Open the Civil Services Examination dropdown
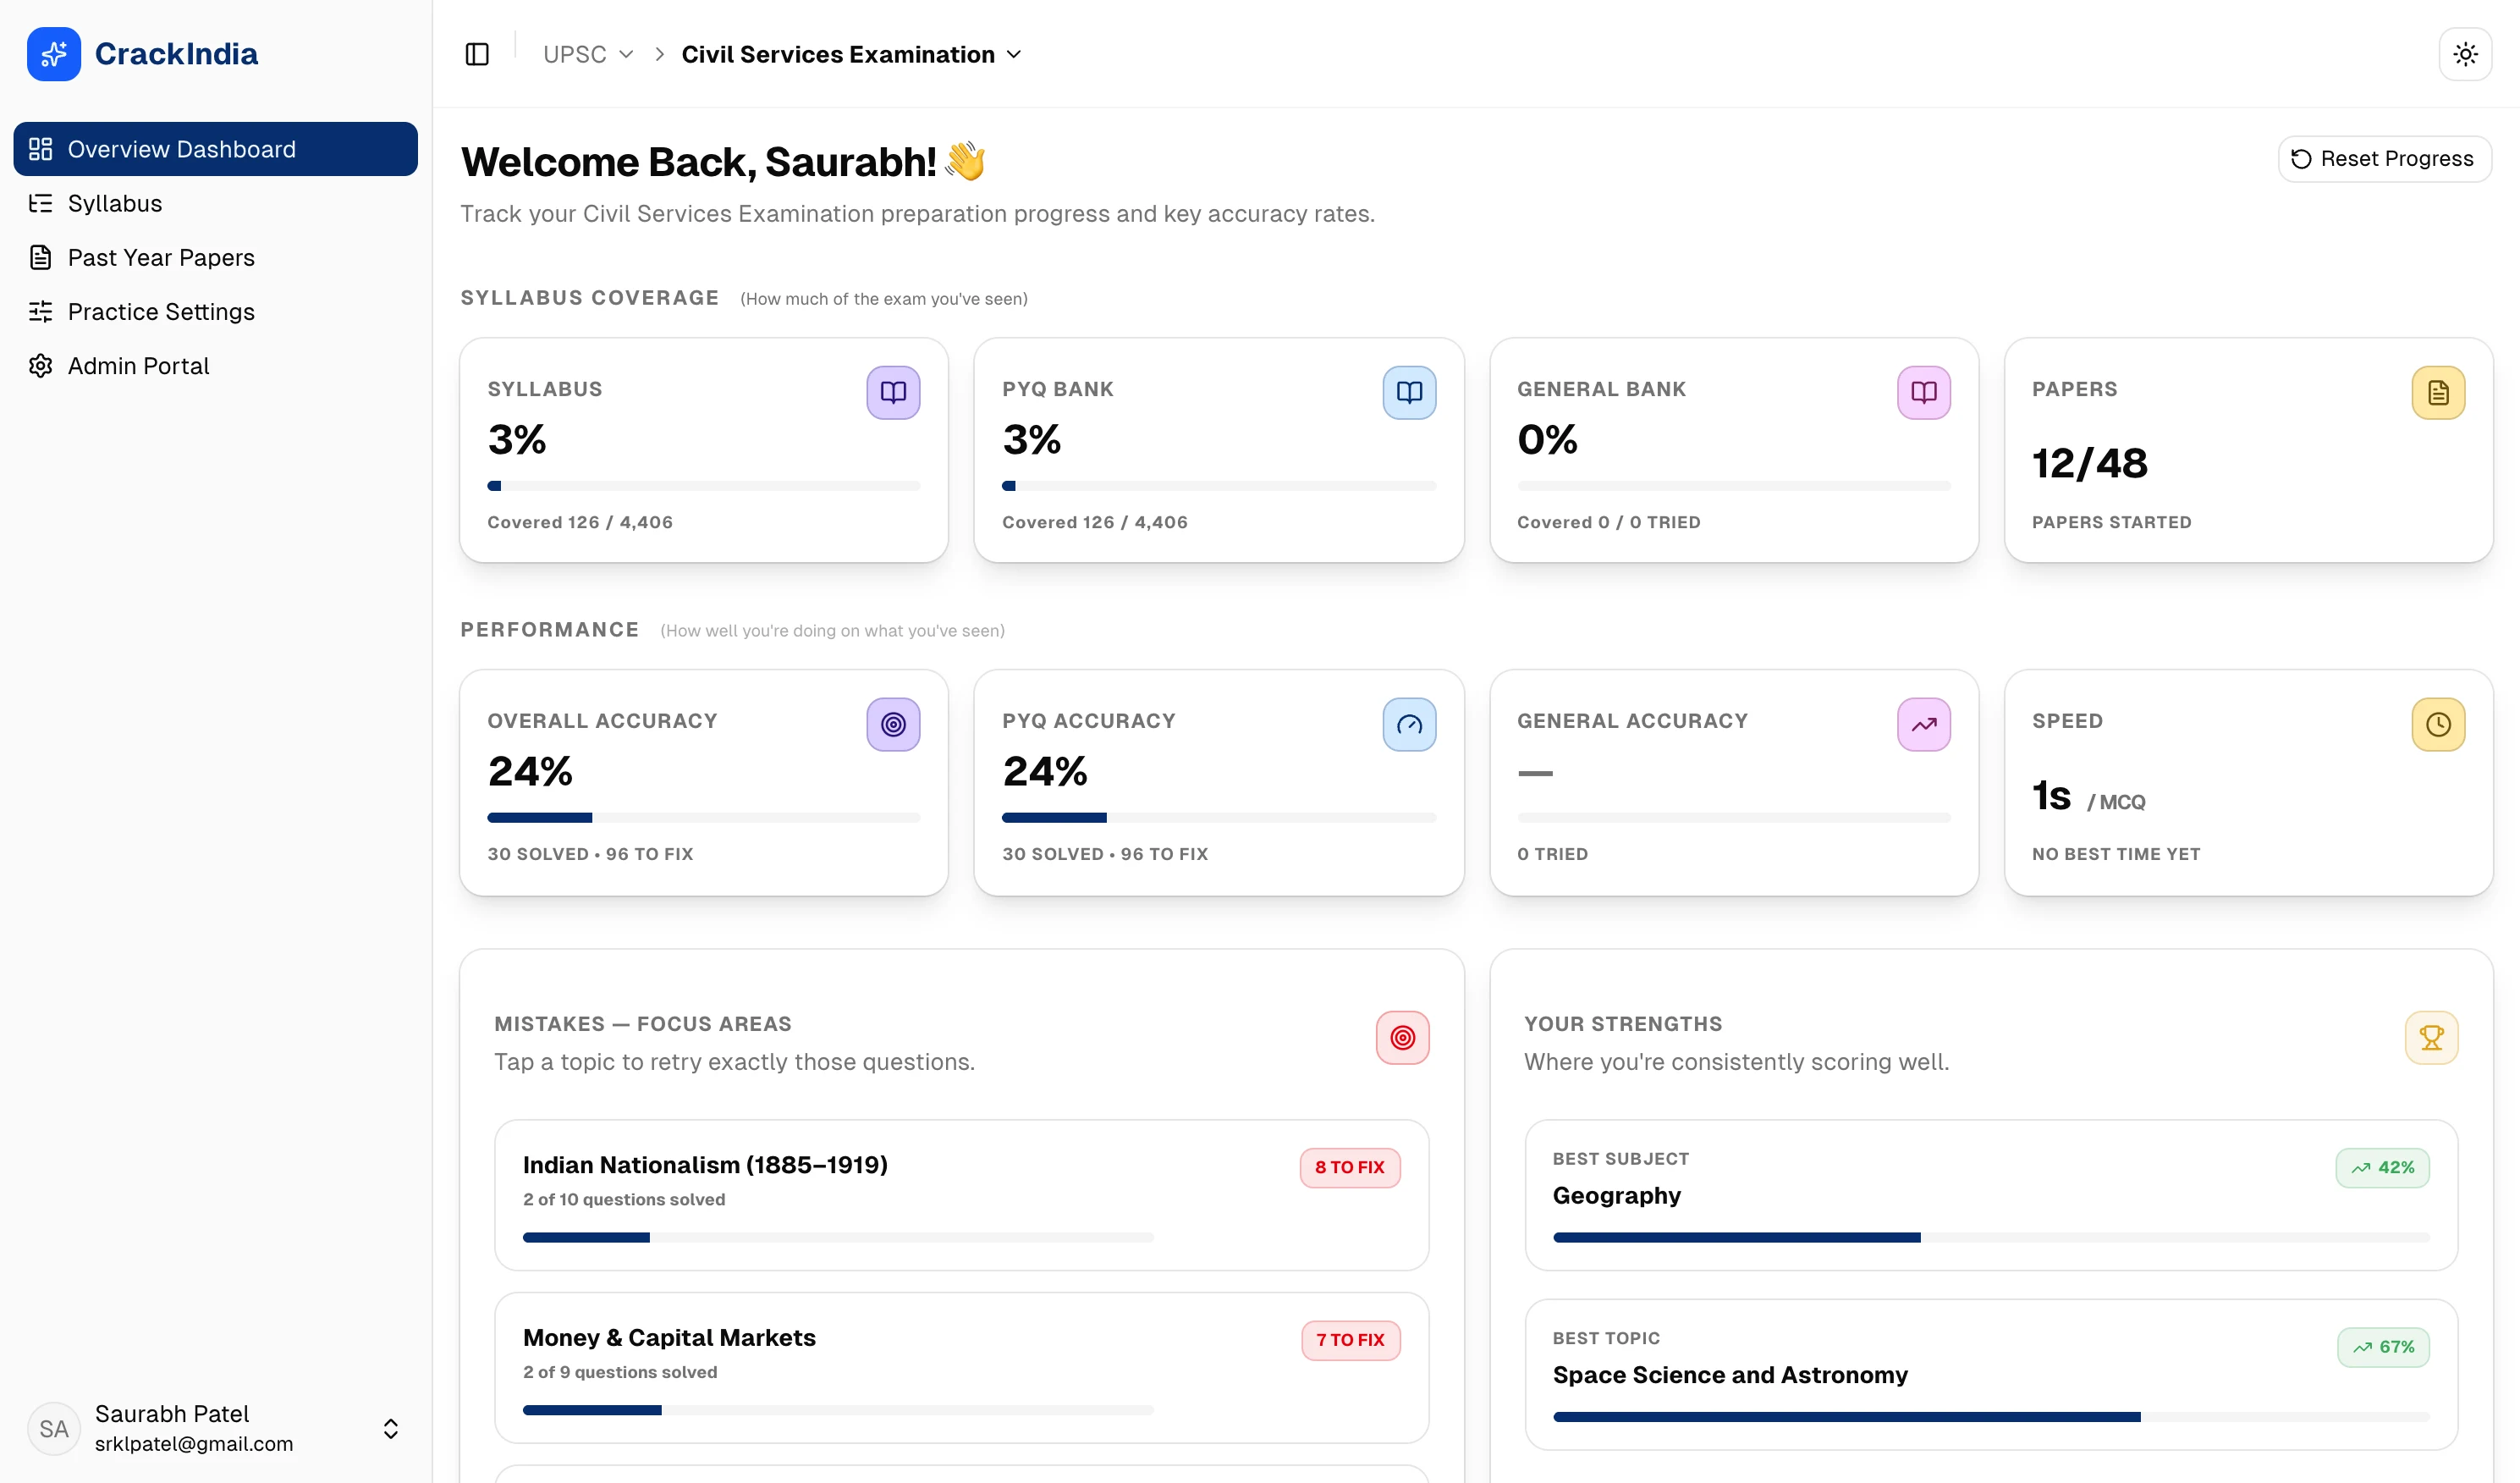This screenshot has width=2520, height=1483. 851,54
